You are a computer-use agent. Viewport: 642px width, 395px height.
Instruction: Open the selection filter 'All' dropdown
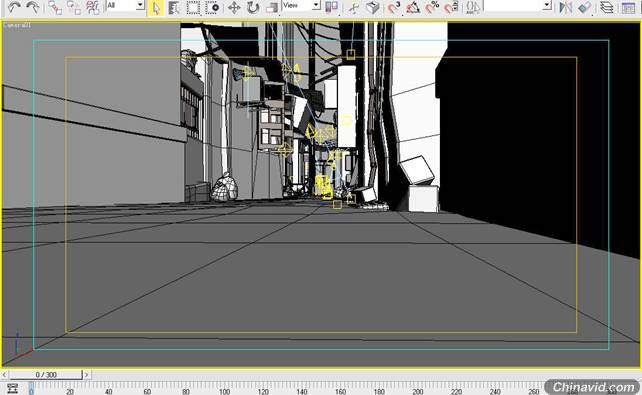pyautogui.click(x=125, y=5)
